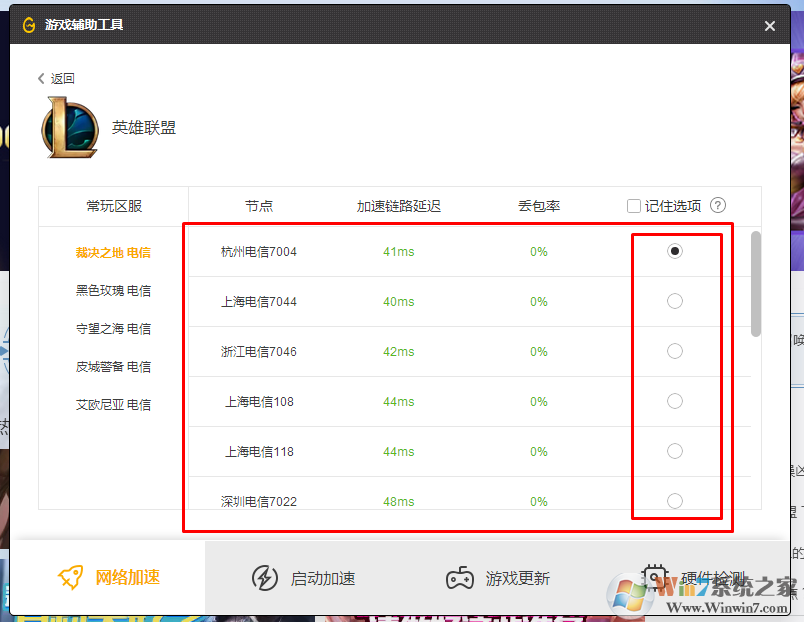Click the 常玩区服 column header
Image resolution: width=804 pixels, height=622 pixels.
pyautogui.click(x=114, y=206)
